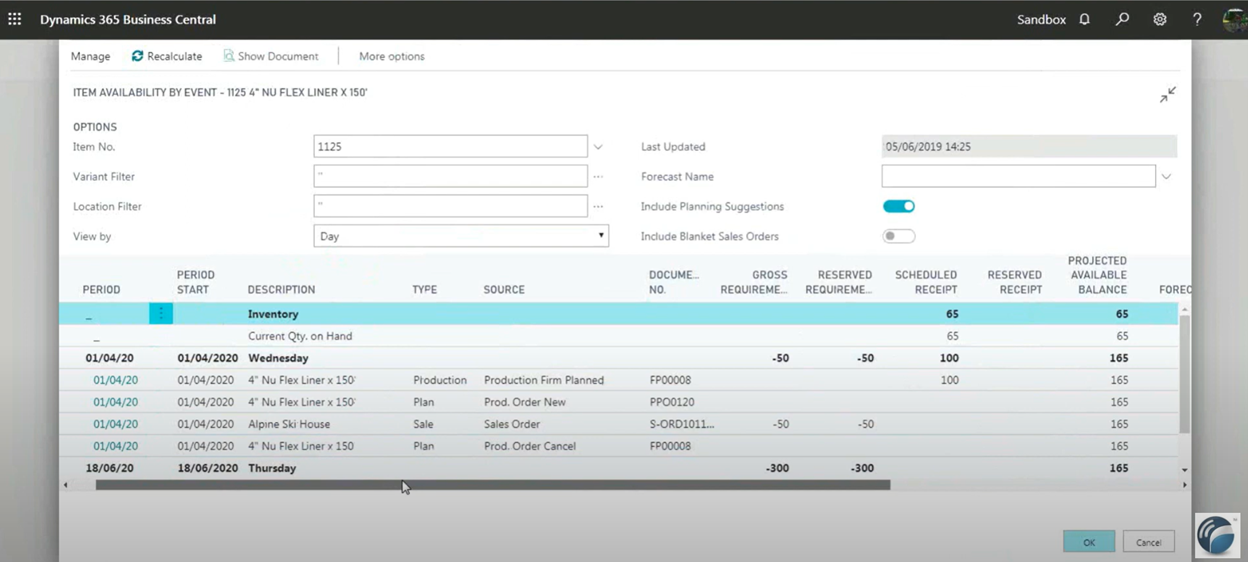
Task: Open the help question mark icon
Action: [x=1197, y=19]
